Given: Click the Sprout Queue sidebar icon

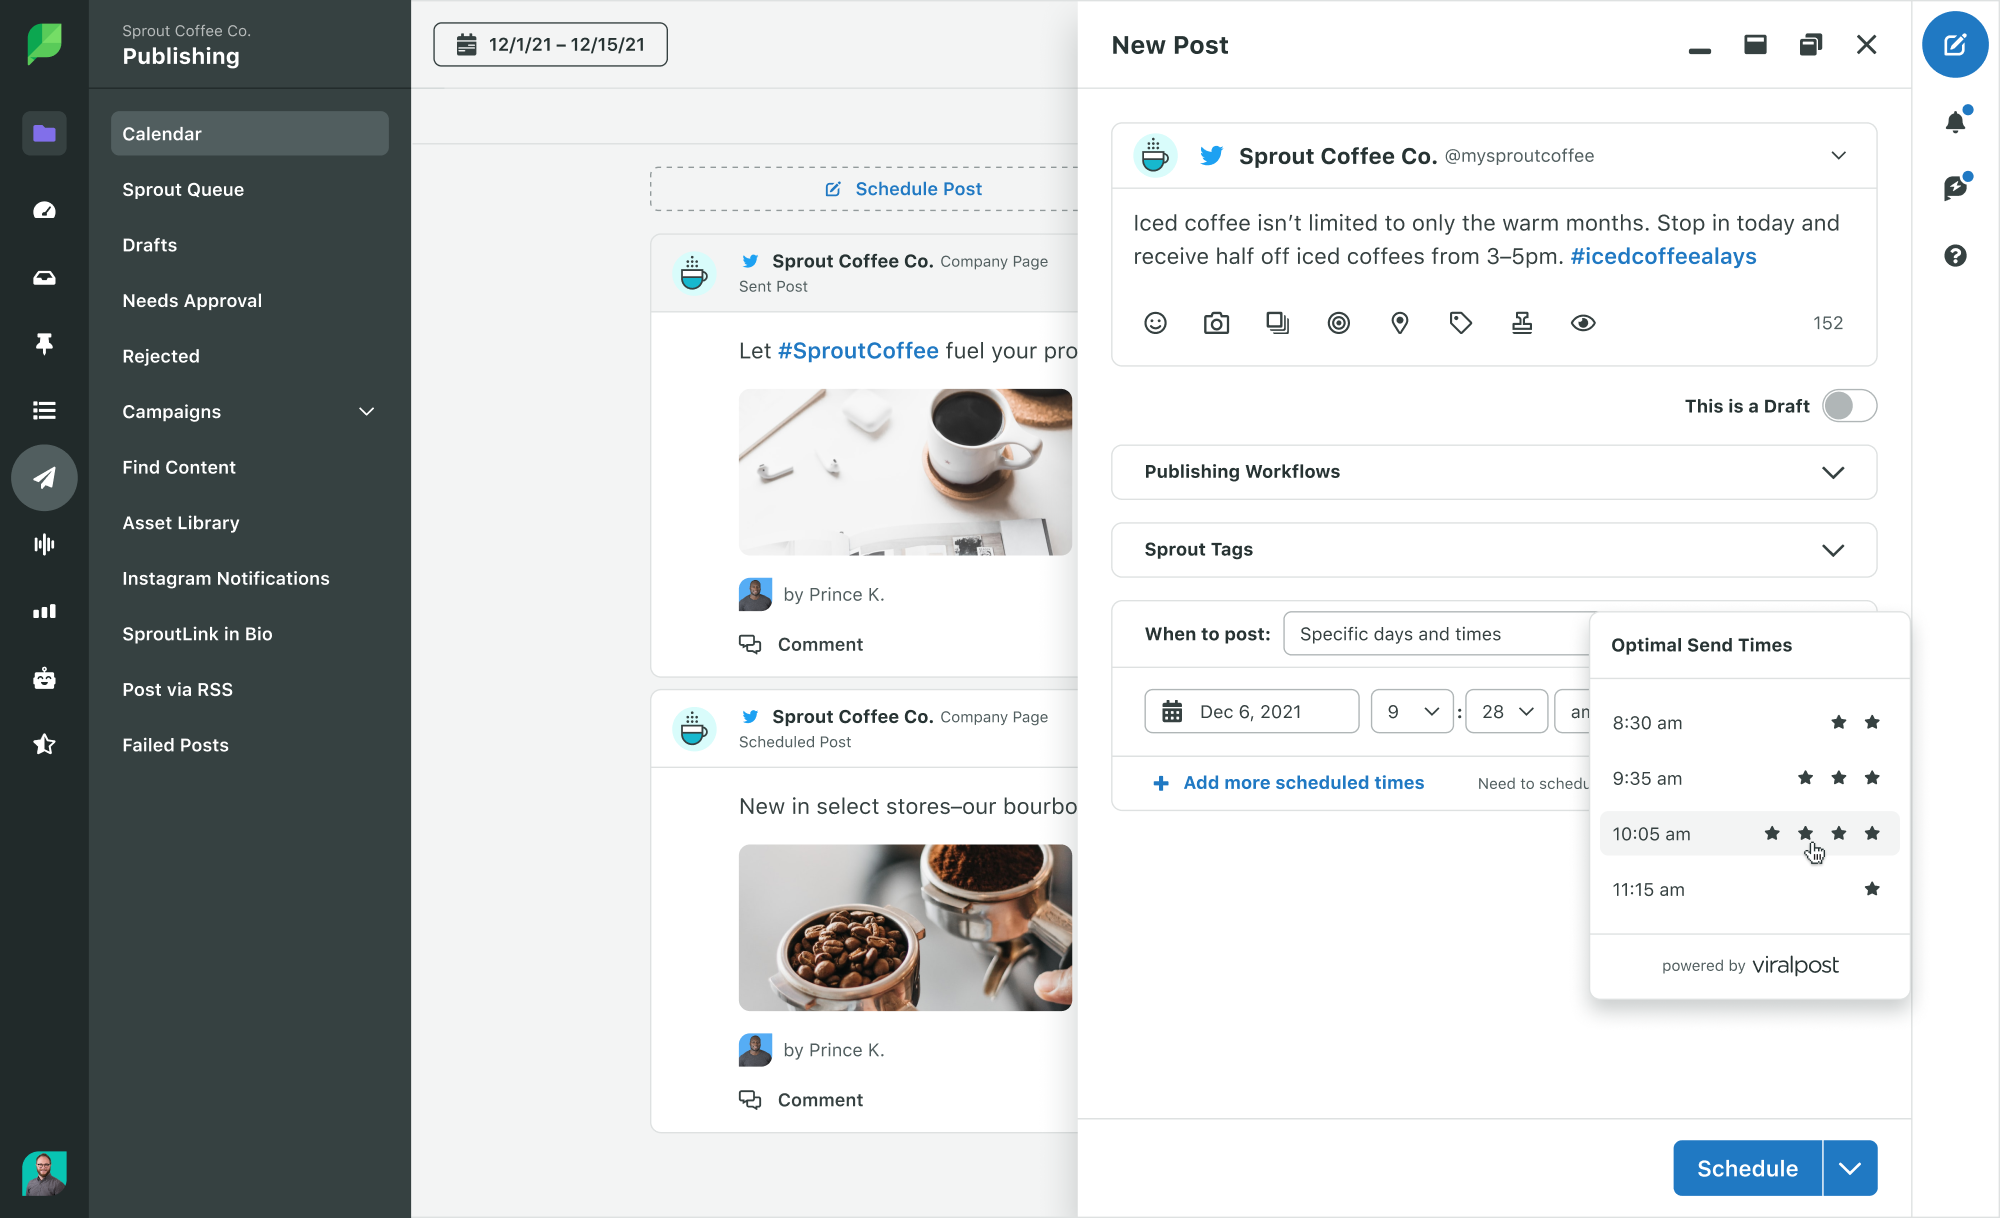Looking at the screenshot, I should tap(183, 188).
